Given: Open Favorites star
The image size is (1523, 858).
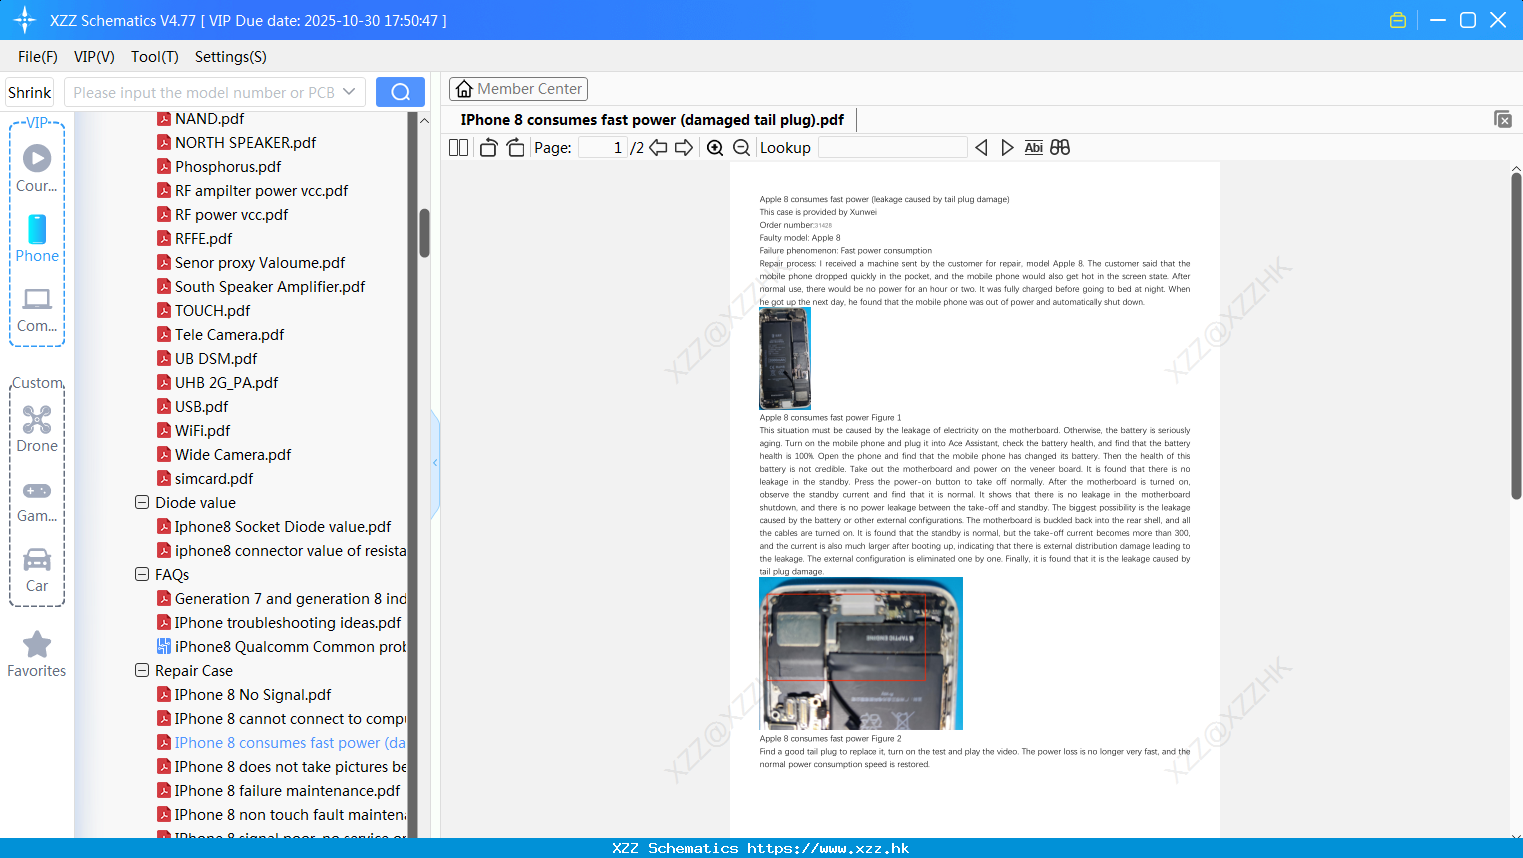Looking at the screenshot, I should 37,654.
